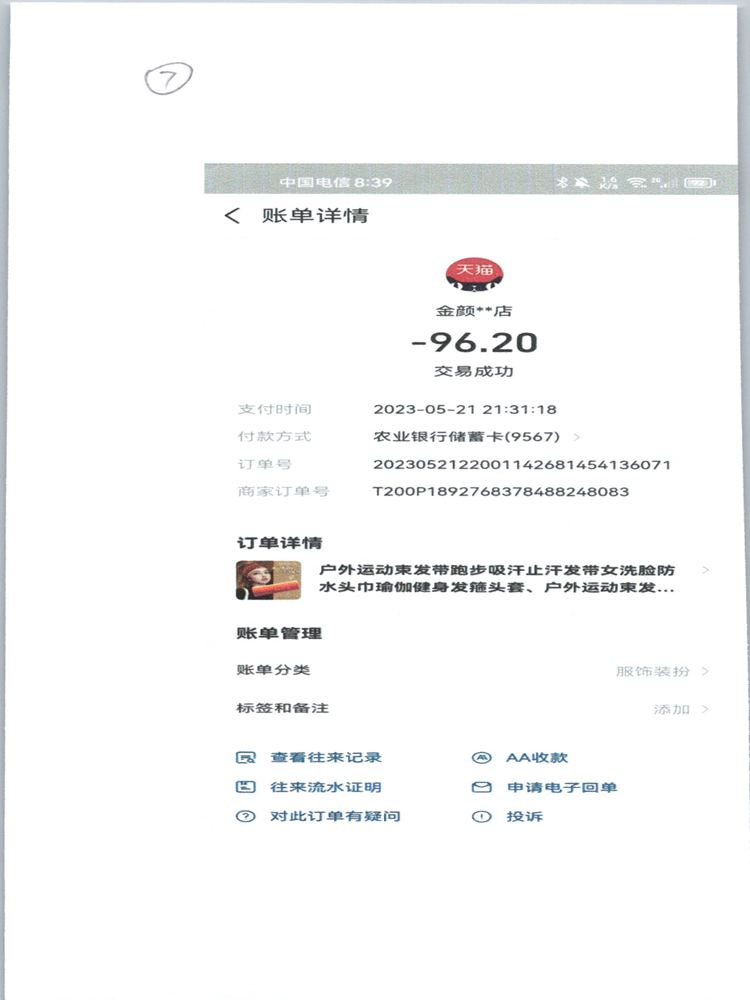Image resolution: width=750 pixels, height=1000 pixels.
Task: Tap the Wi-Fi status icon
Action: [x=636, y=182]
